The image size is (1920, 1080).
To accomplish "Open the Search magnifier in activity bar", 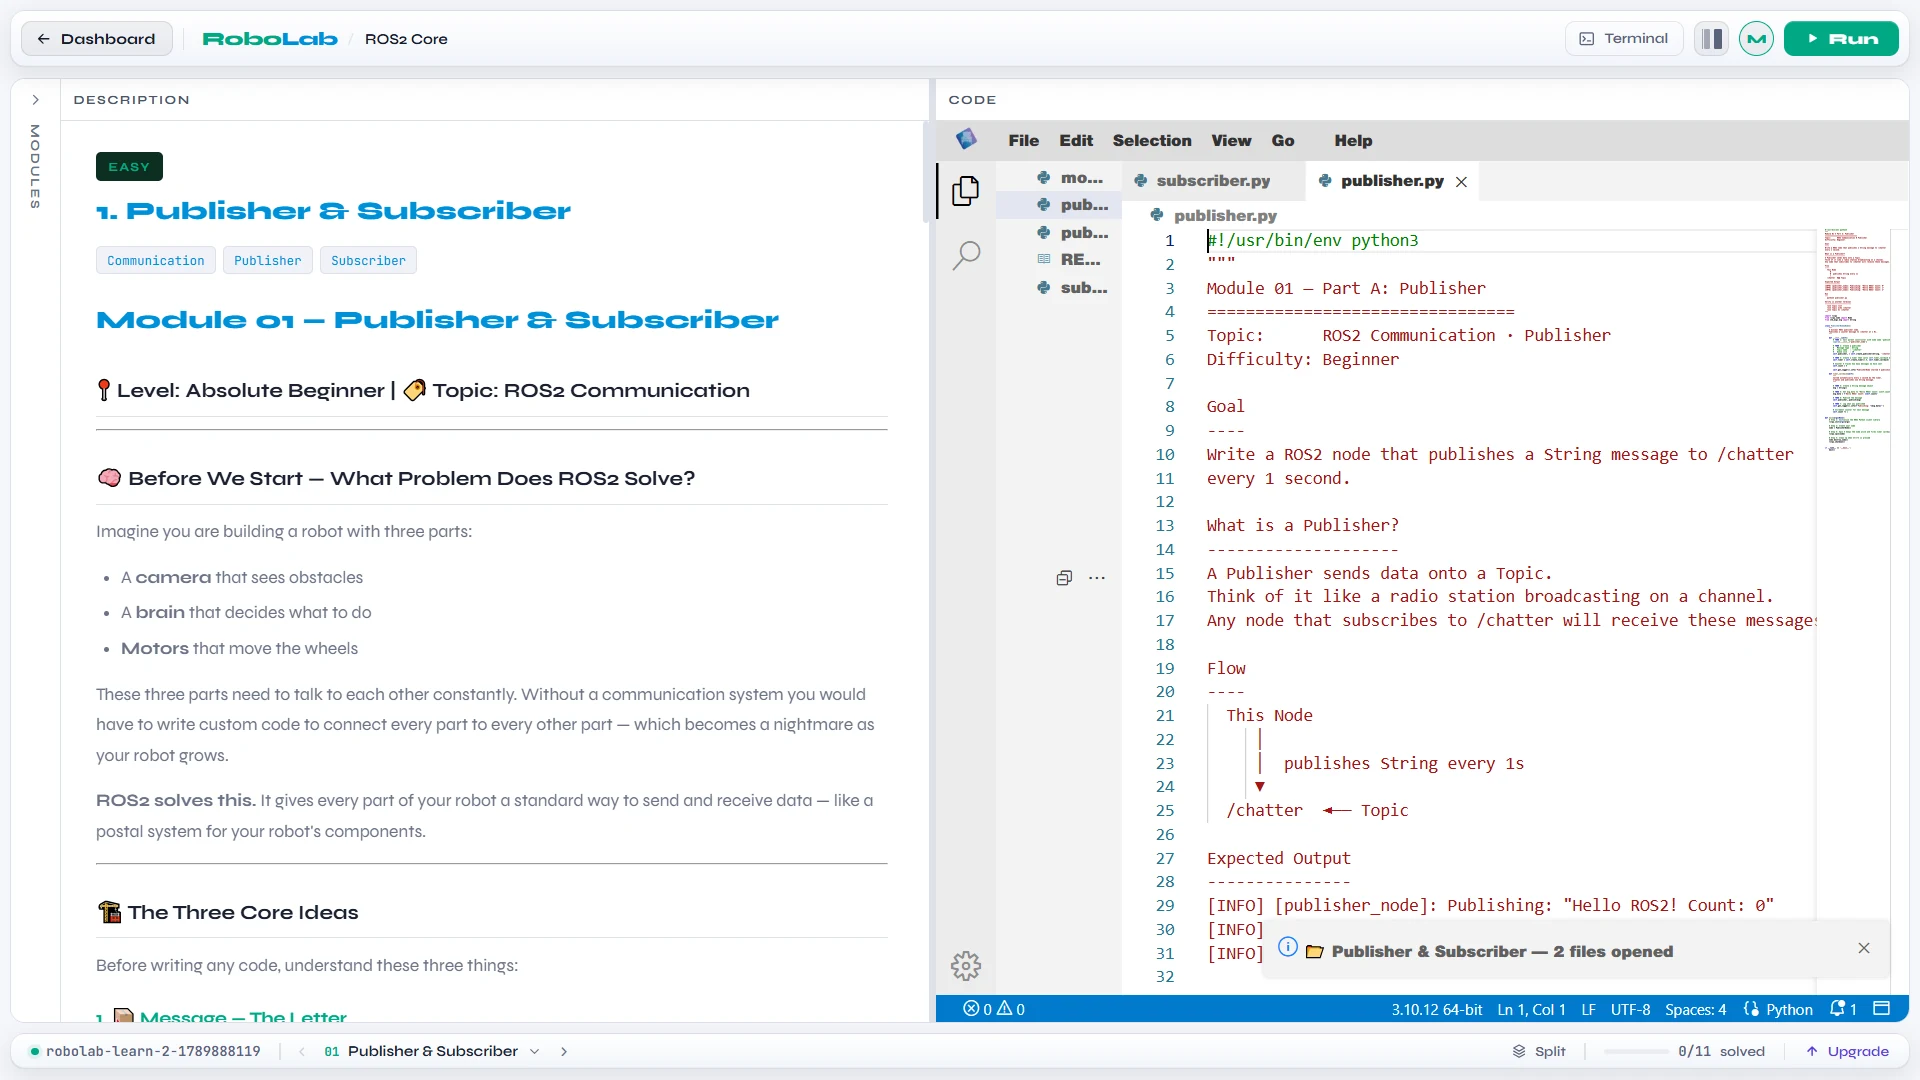I will tap(965, 256).
